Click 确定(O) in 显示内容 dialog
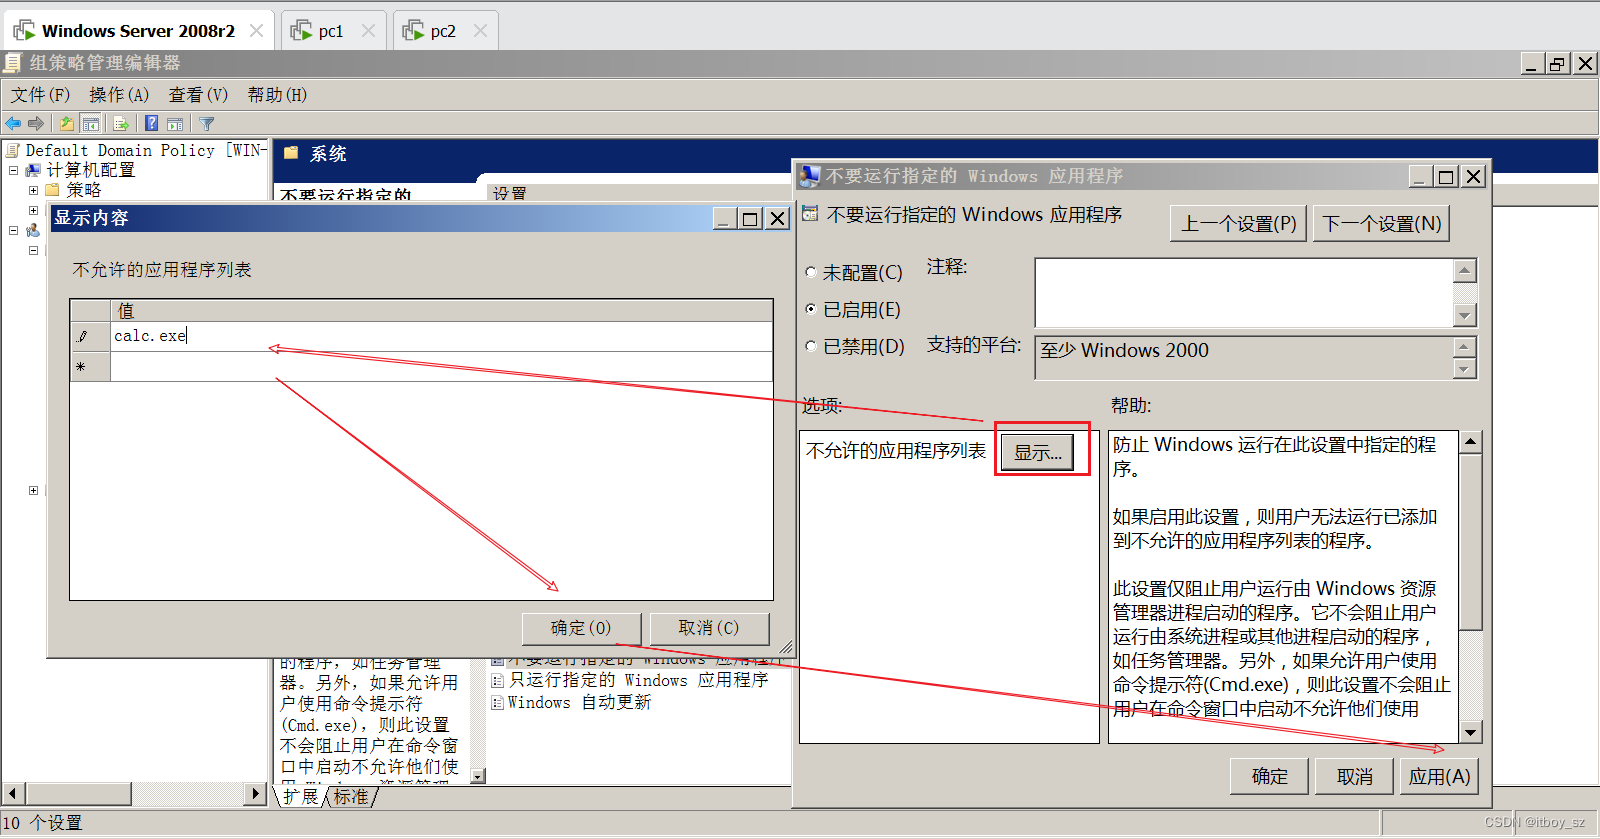 point(581,628)
